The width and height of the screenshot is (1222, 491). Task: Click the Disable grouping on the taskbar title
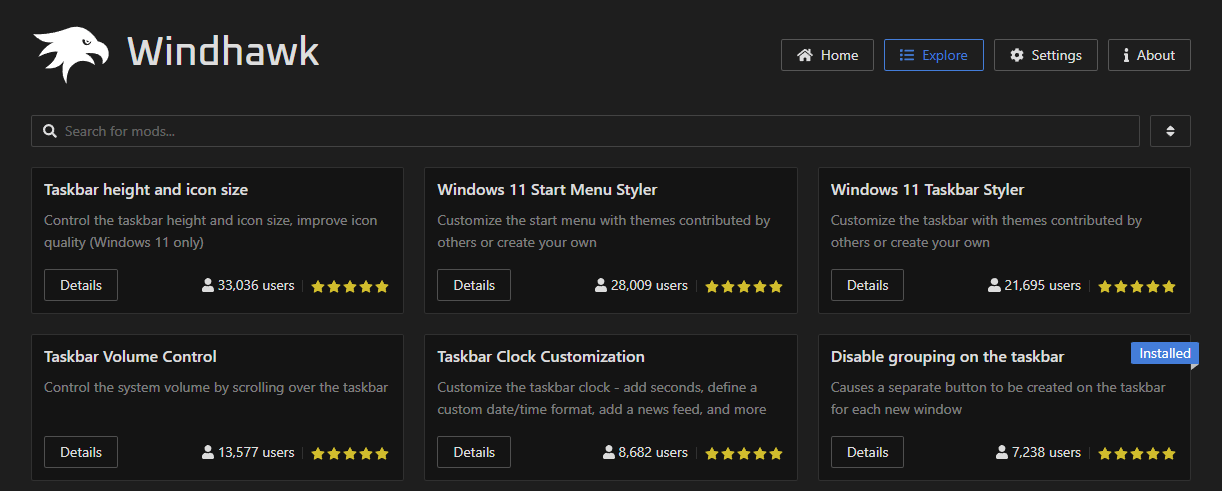947,357
